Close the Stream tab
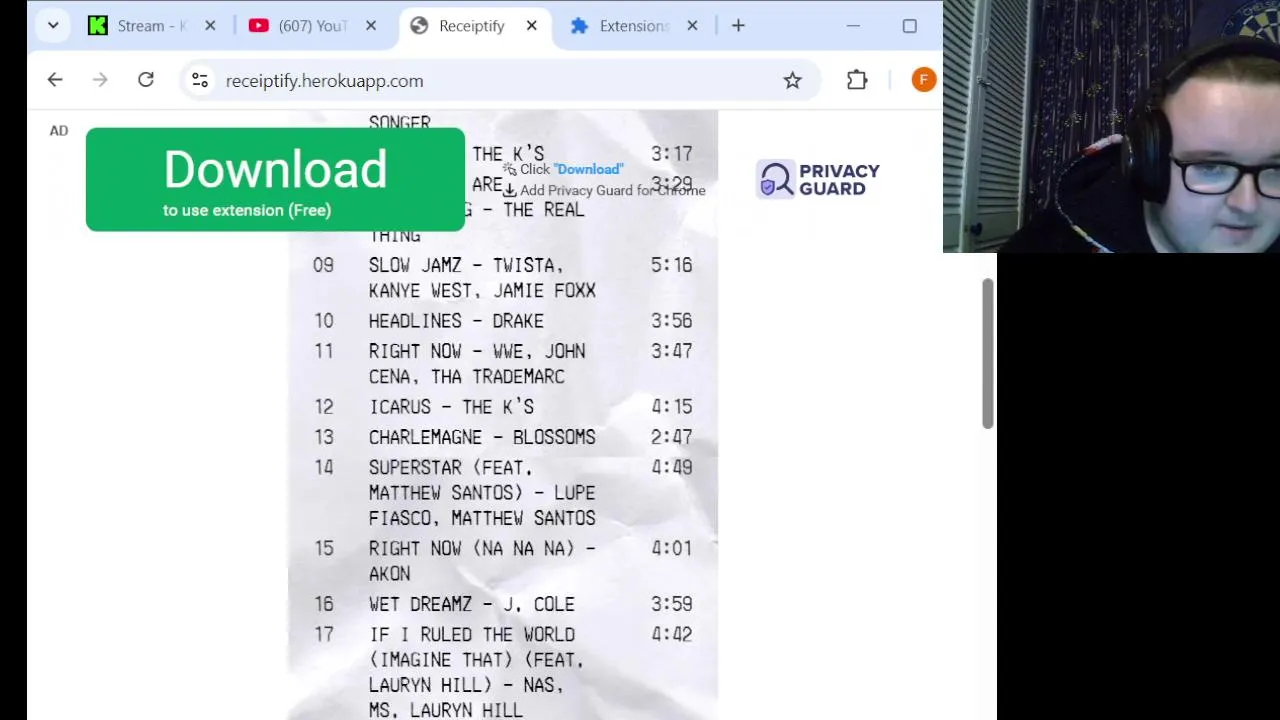 pyautogui.click(x=210, y=26)
